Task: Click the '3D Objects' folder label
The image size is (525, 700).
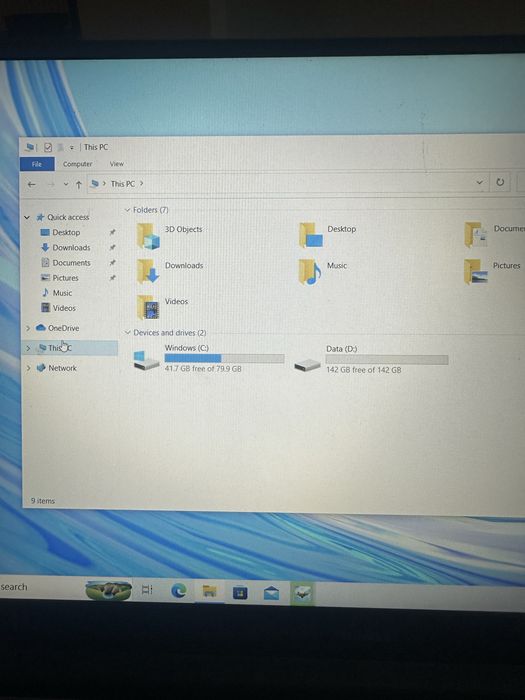Action: click(x=183, y=229)
